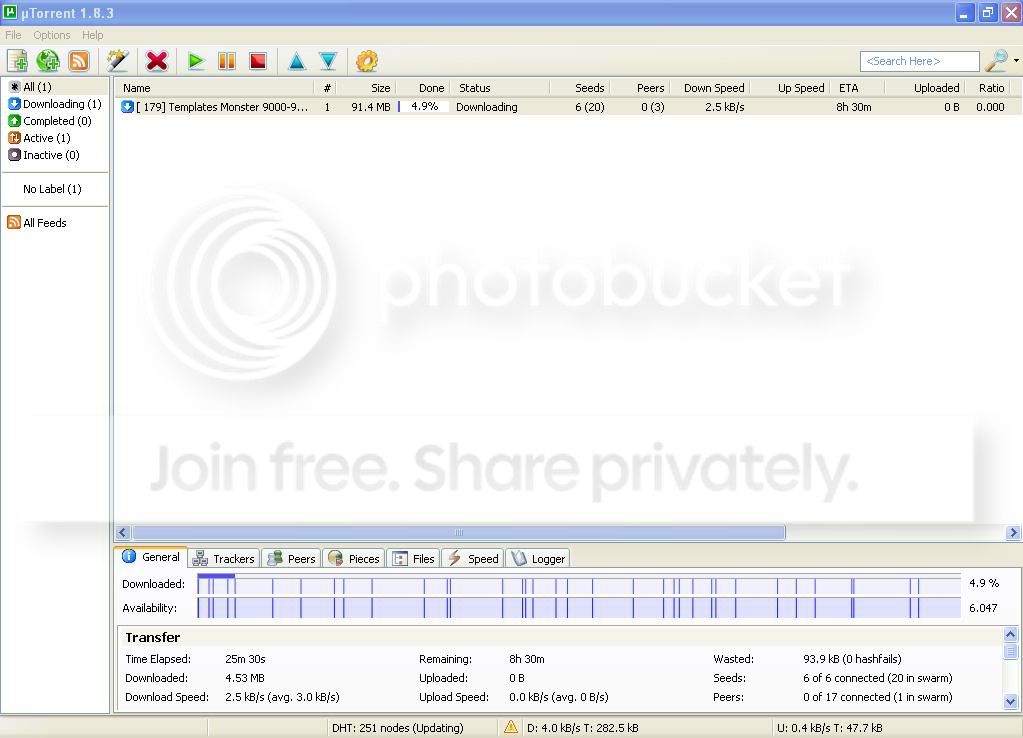The width and height of the screenshot is (1023, 738).
Task: Click the Availability pieces bar
Action: (579, 607)
